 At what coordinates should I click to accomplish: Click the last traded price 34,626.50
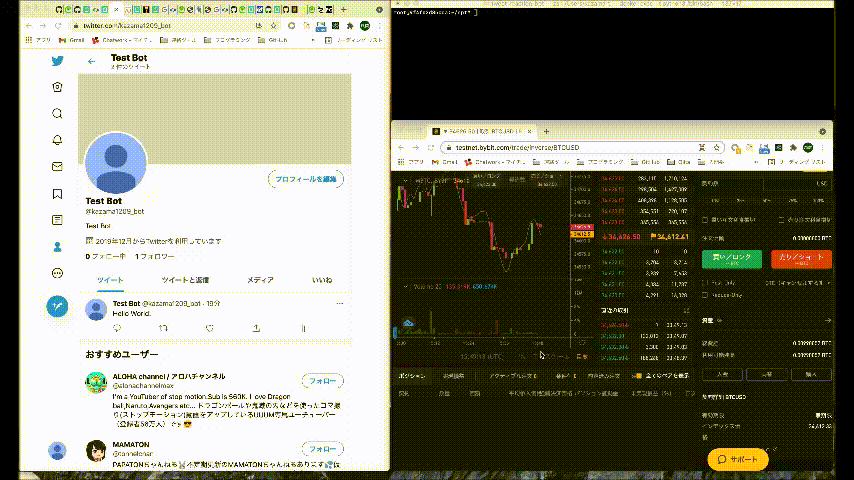coord(621,237)
